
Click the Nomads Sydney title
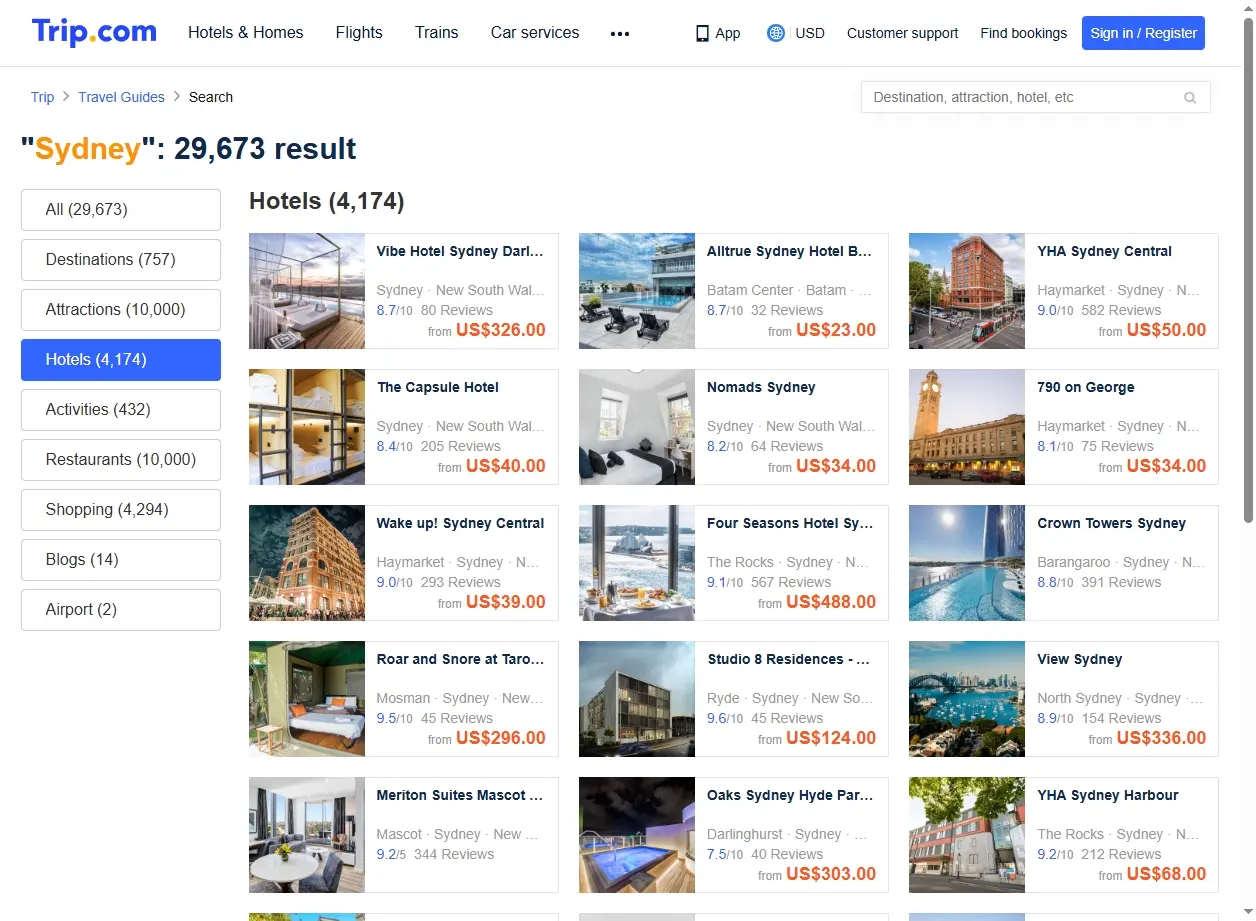(761, 388)
